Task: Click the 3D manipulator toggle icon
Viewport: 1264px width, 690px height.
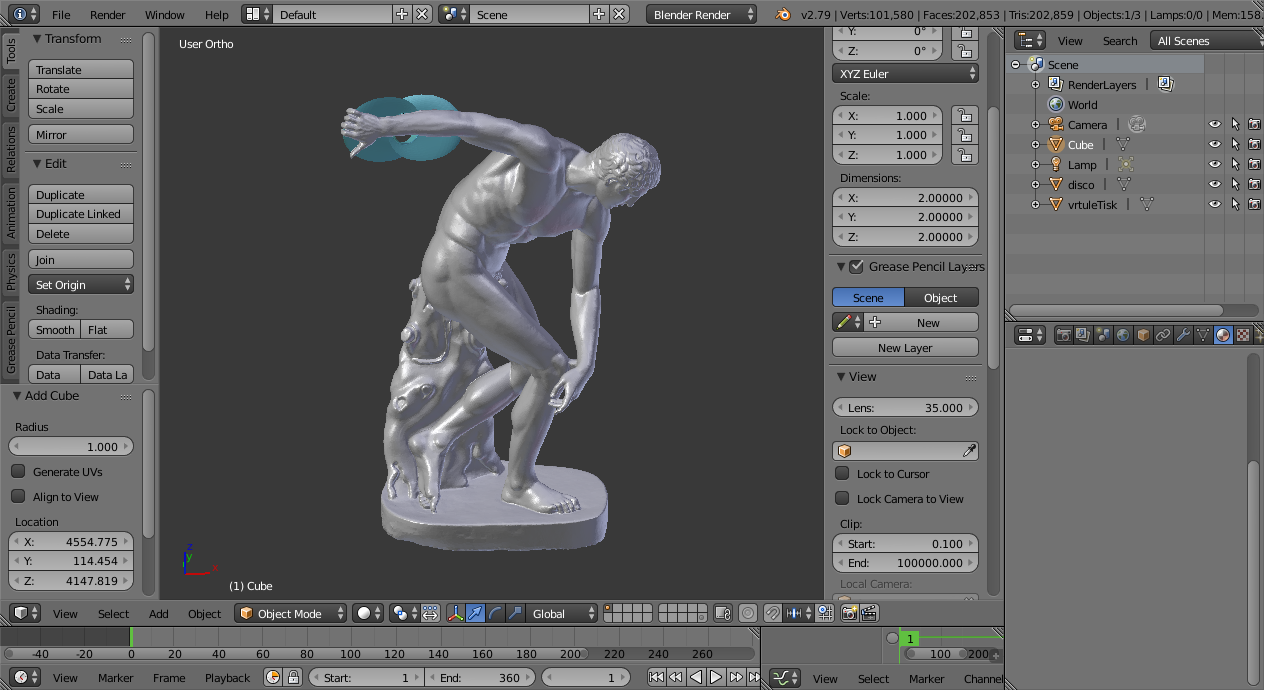Action: [x=455, y=613]
